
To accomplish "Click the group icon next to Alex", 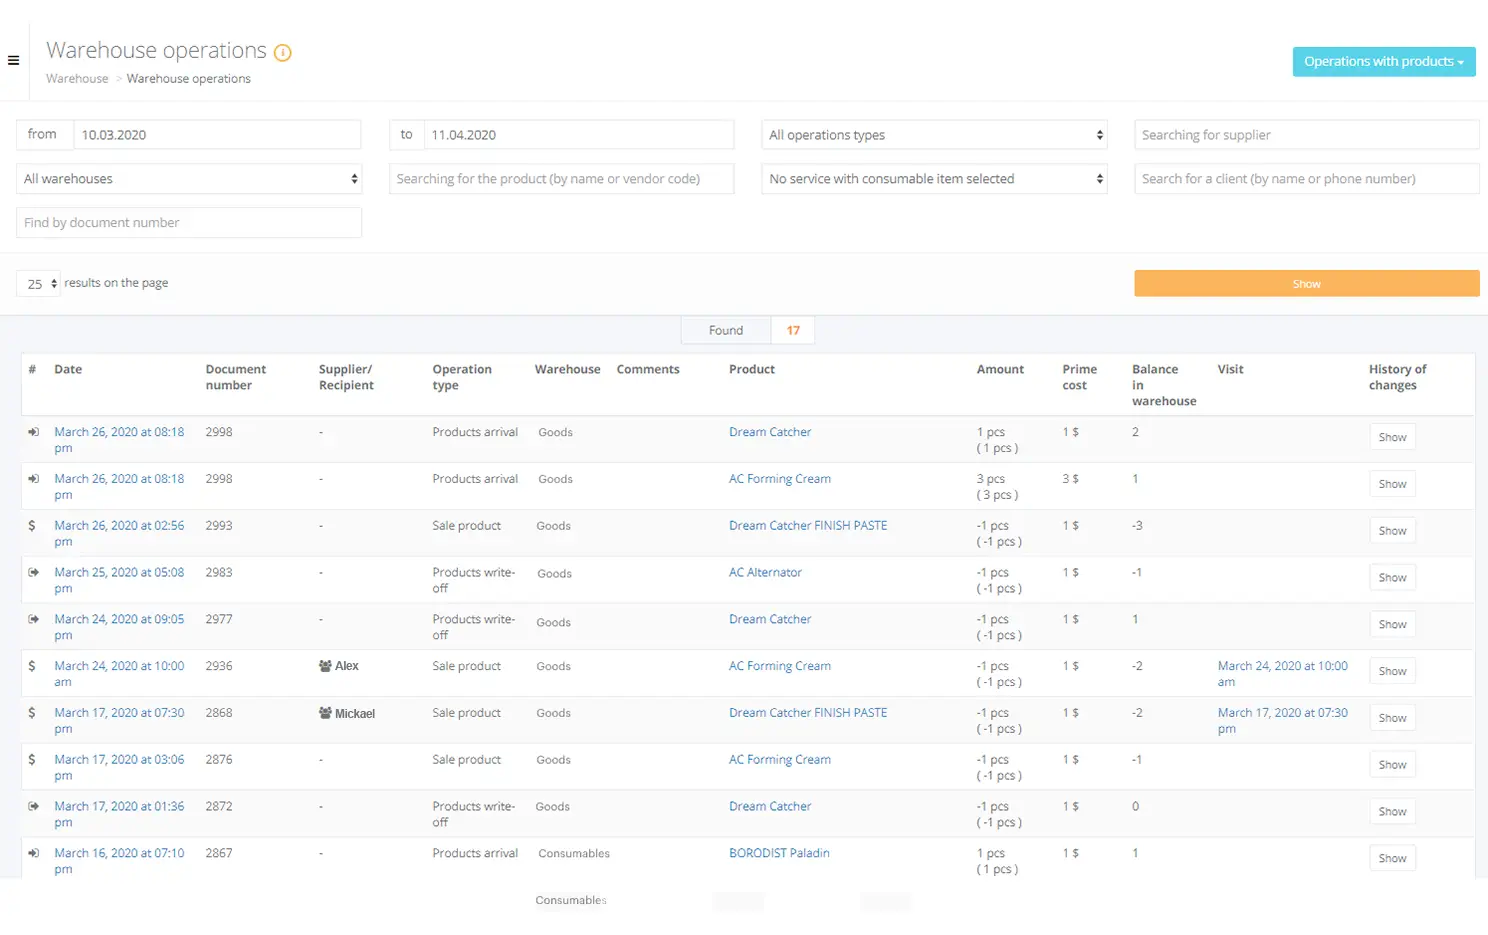I will coord(325,666).
